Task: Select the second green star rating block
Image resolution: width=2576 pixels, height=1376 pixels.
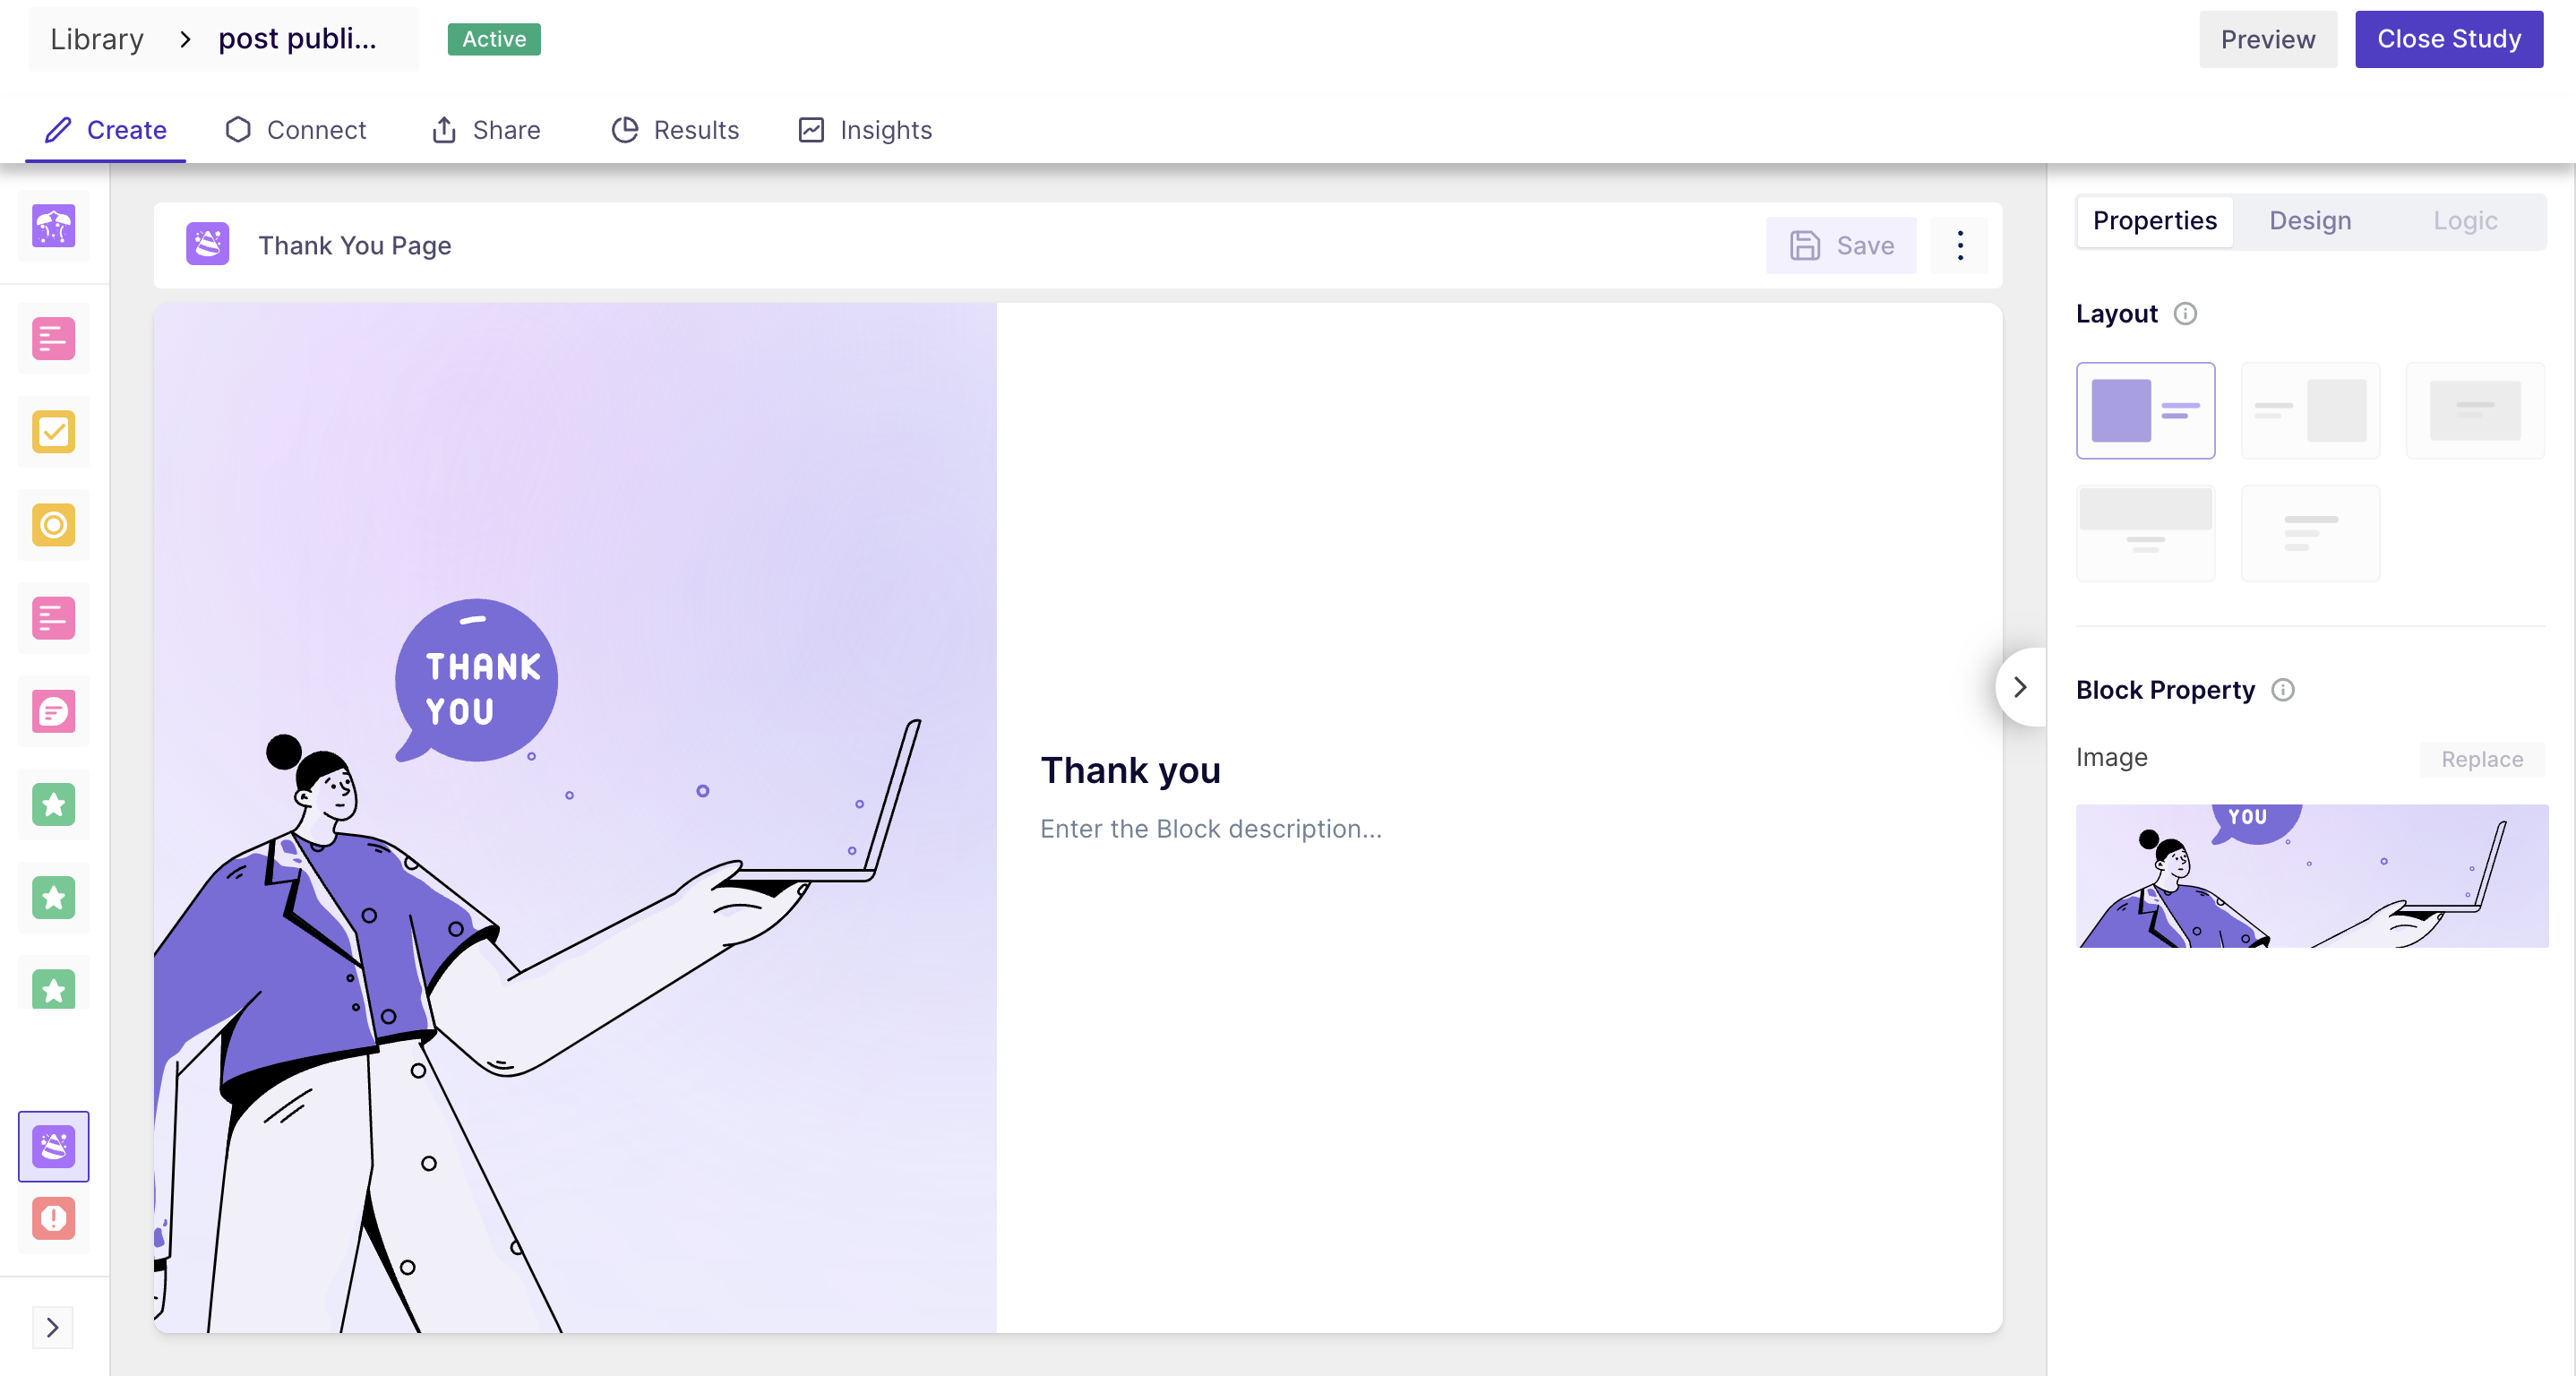Action: point(54,897)
